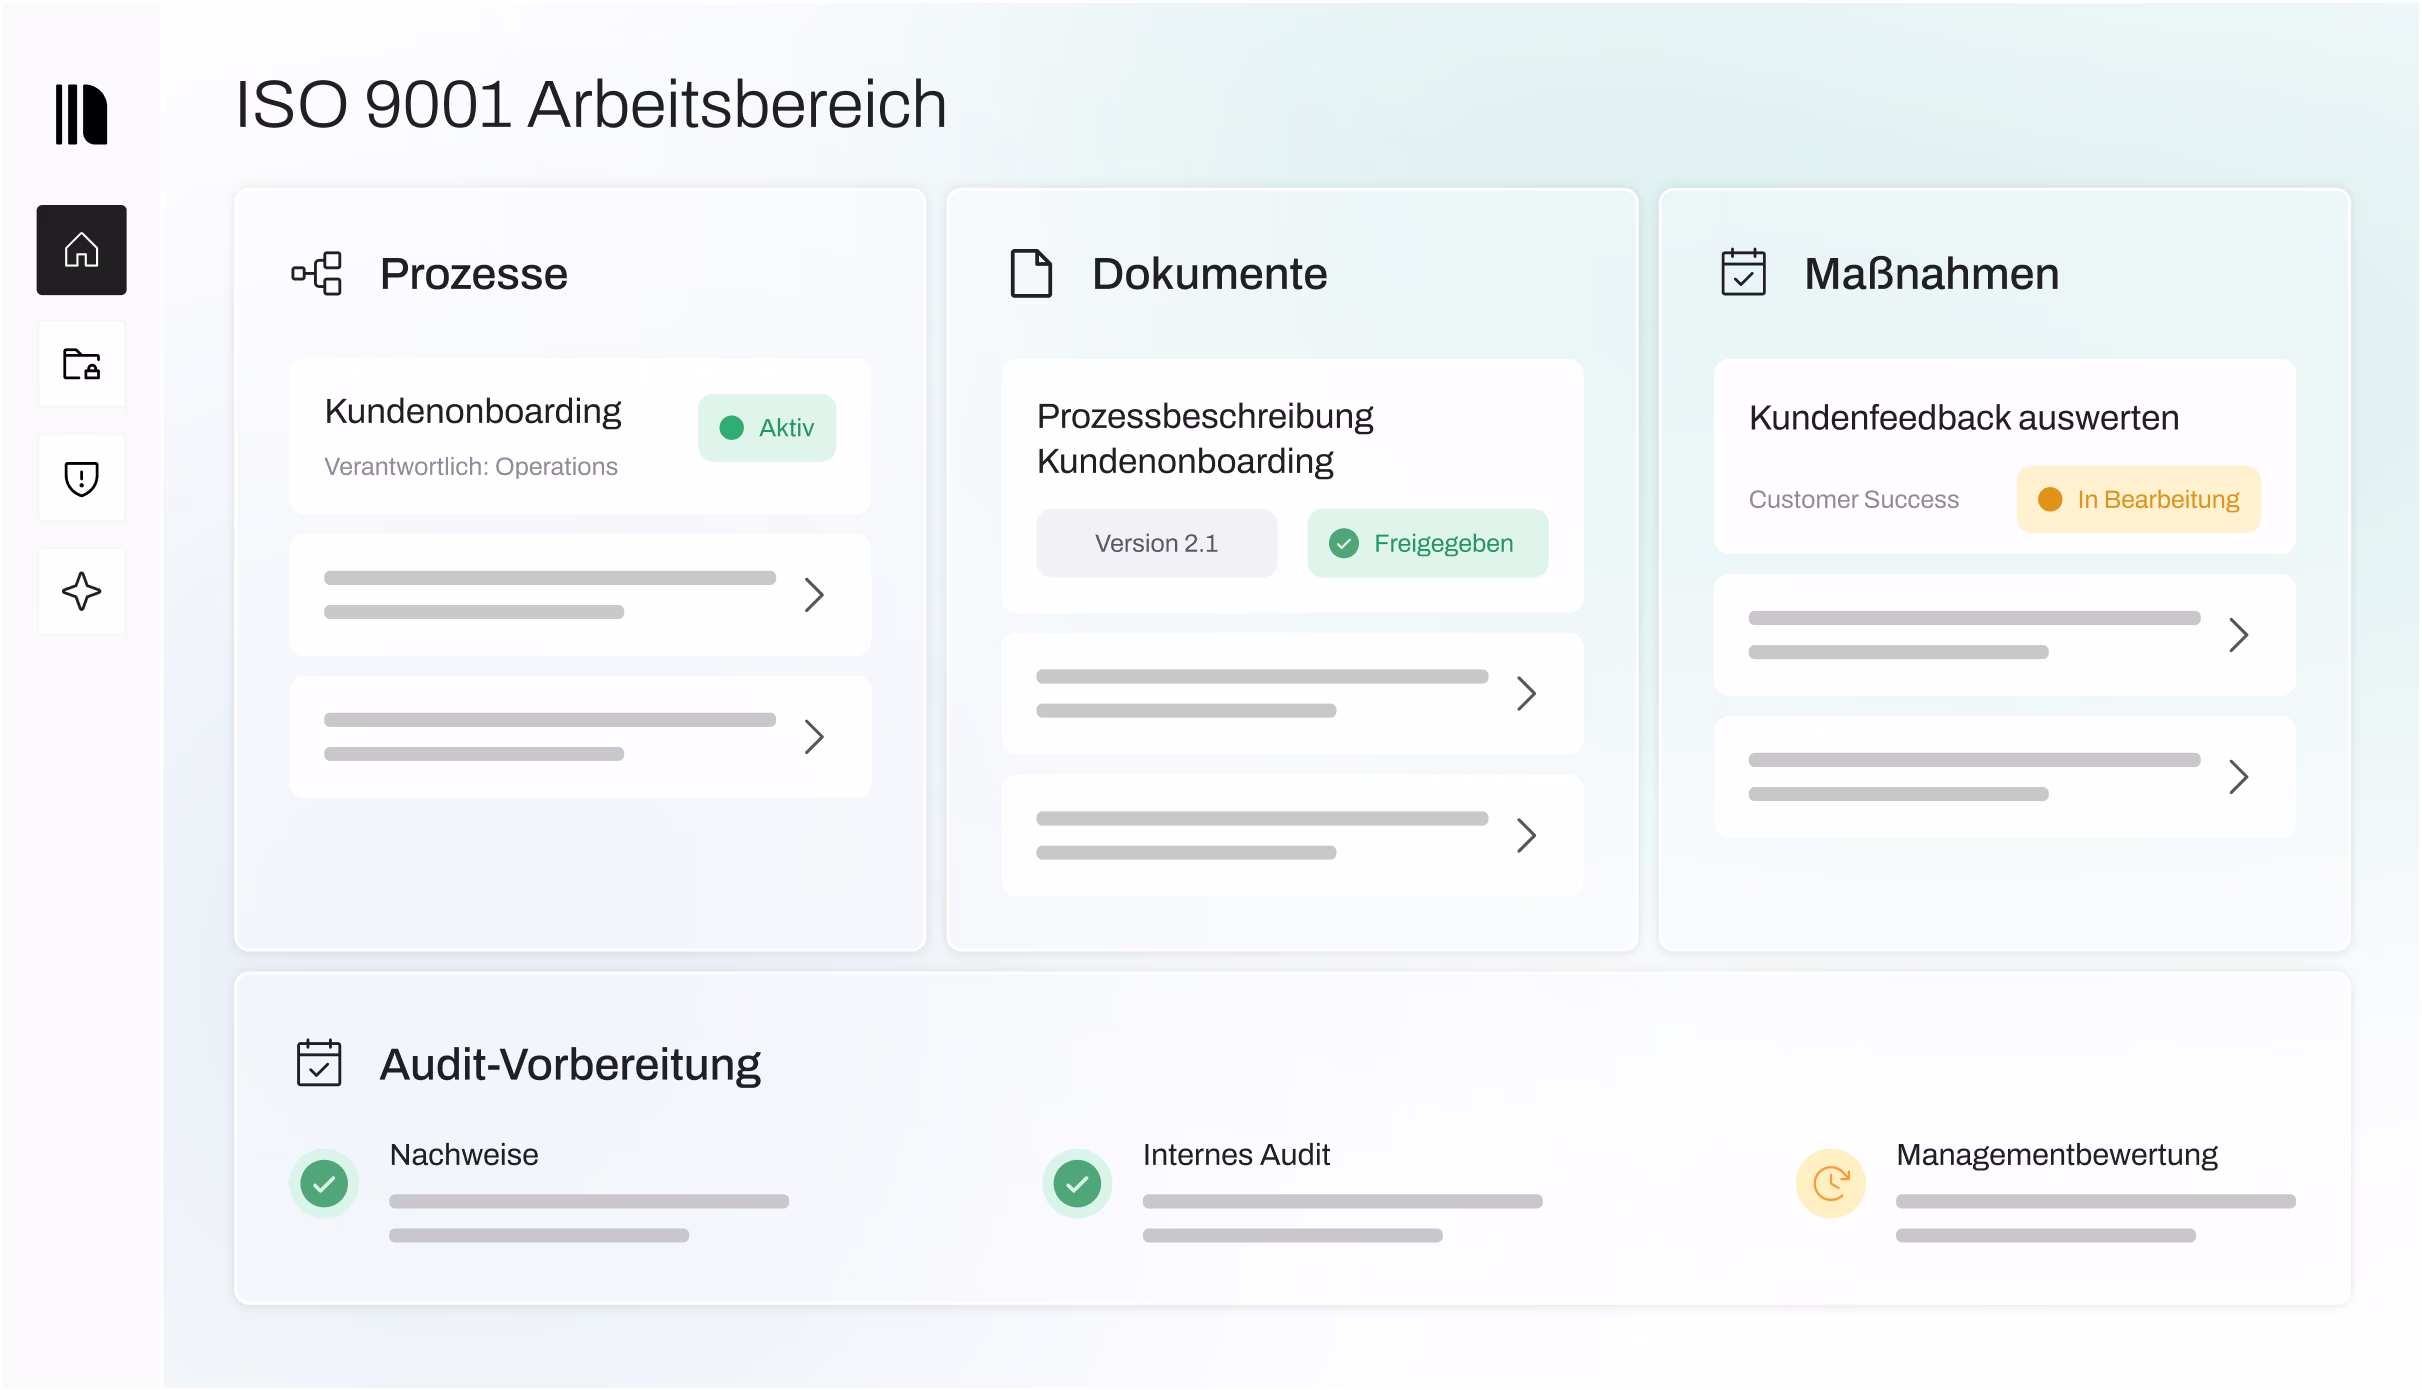Viewport: 2422px width, 1390px height.
Task: Open the Kundenonboarding process card
Action: click(x=580, y=437)
